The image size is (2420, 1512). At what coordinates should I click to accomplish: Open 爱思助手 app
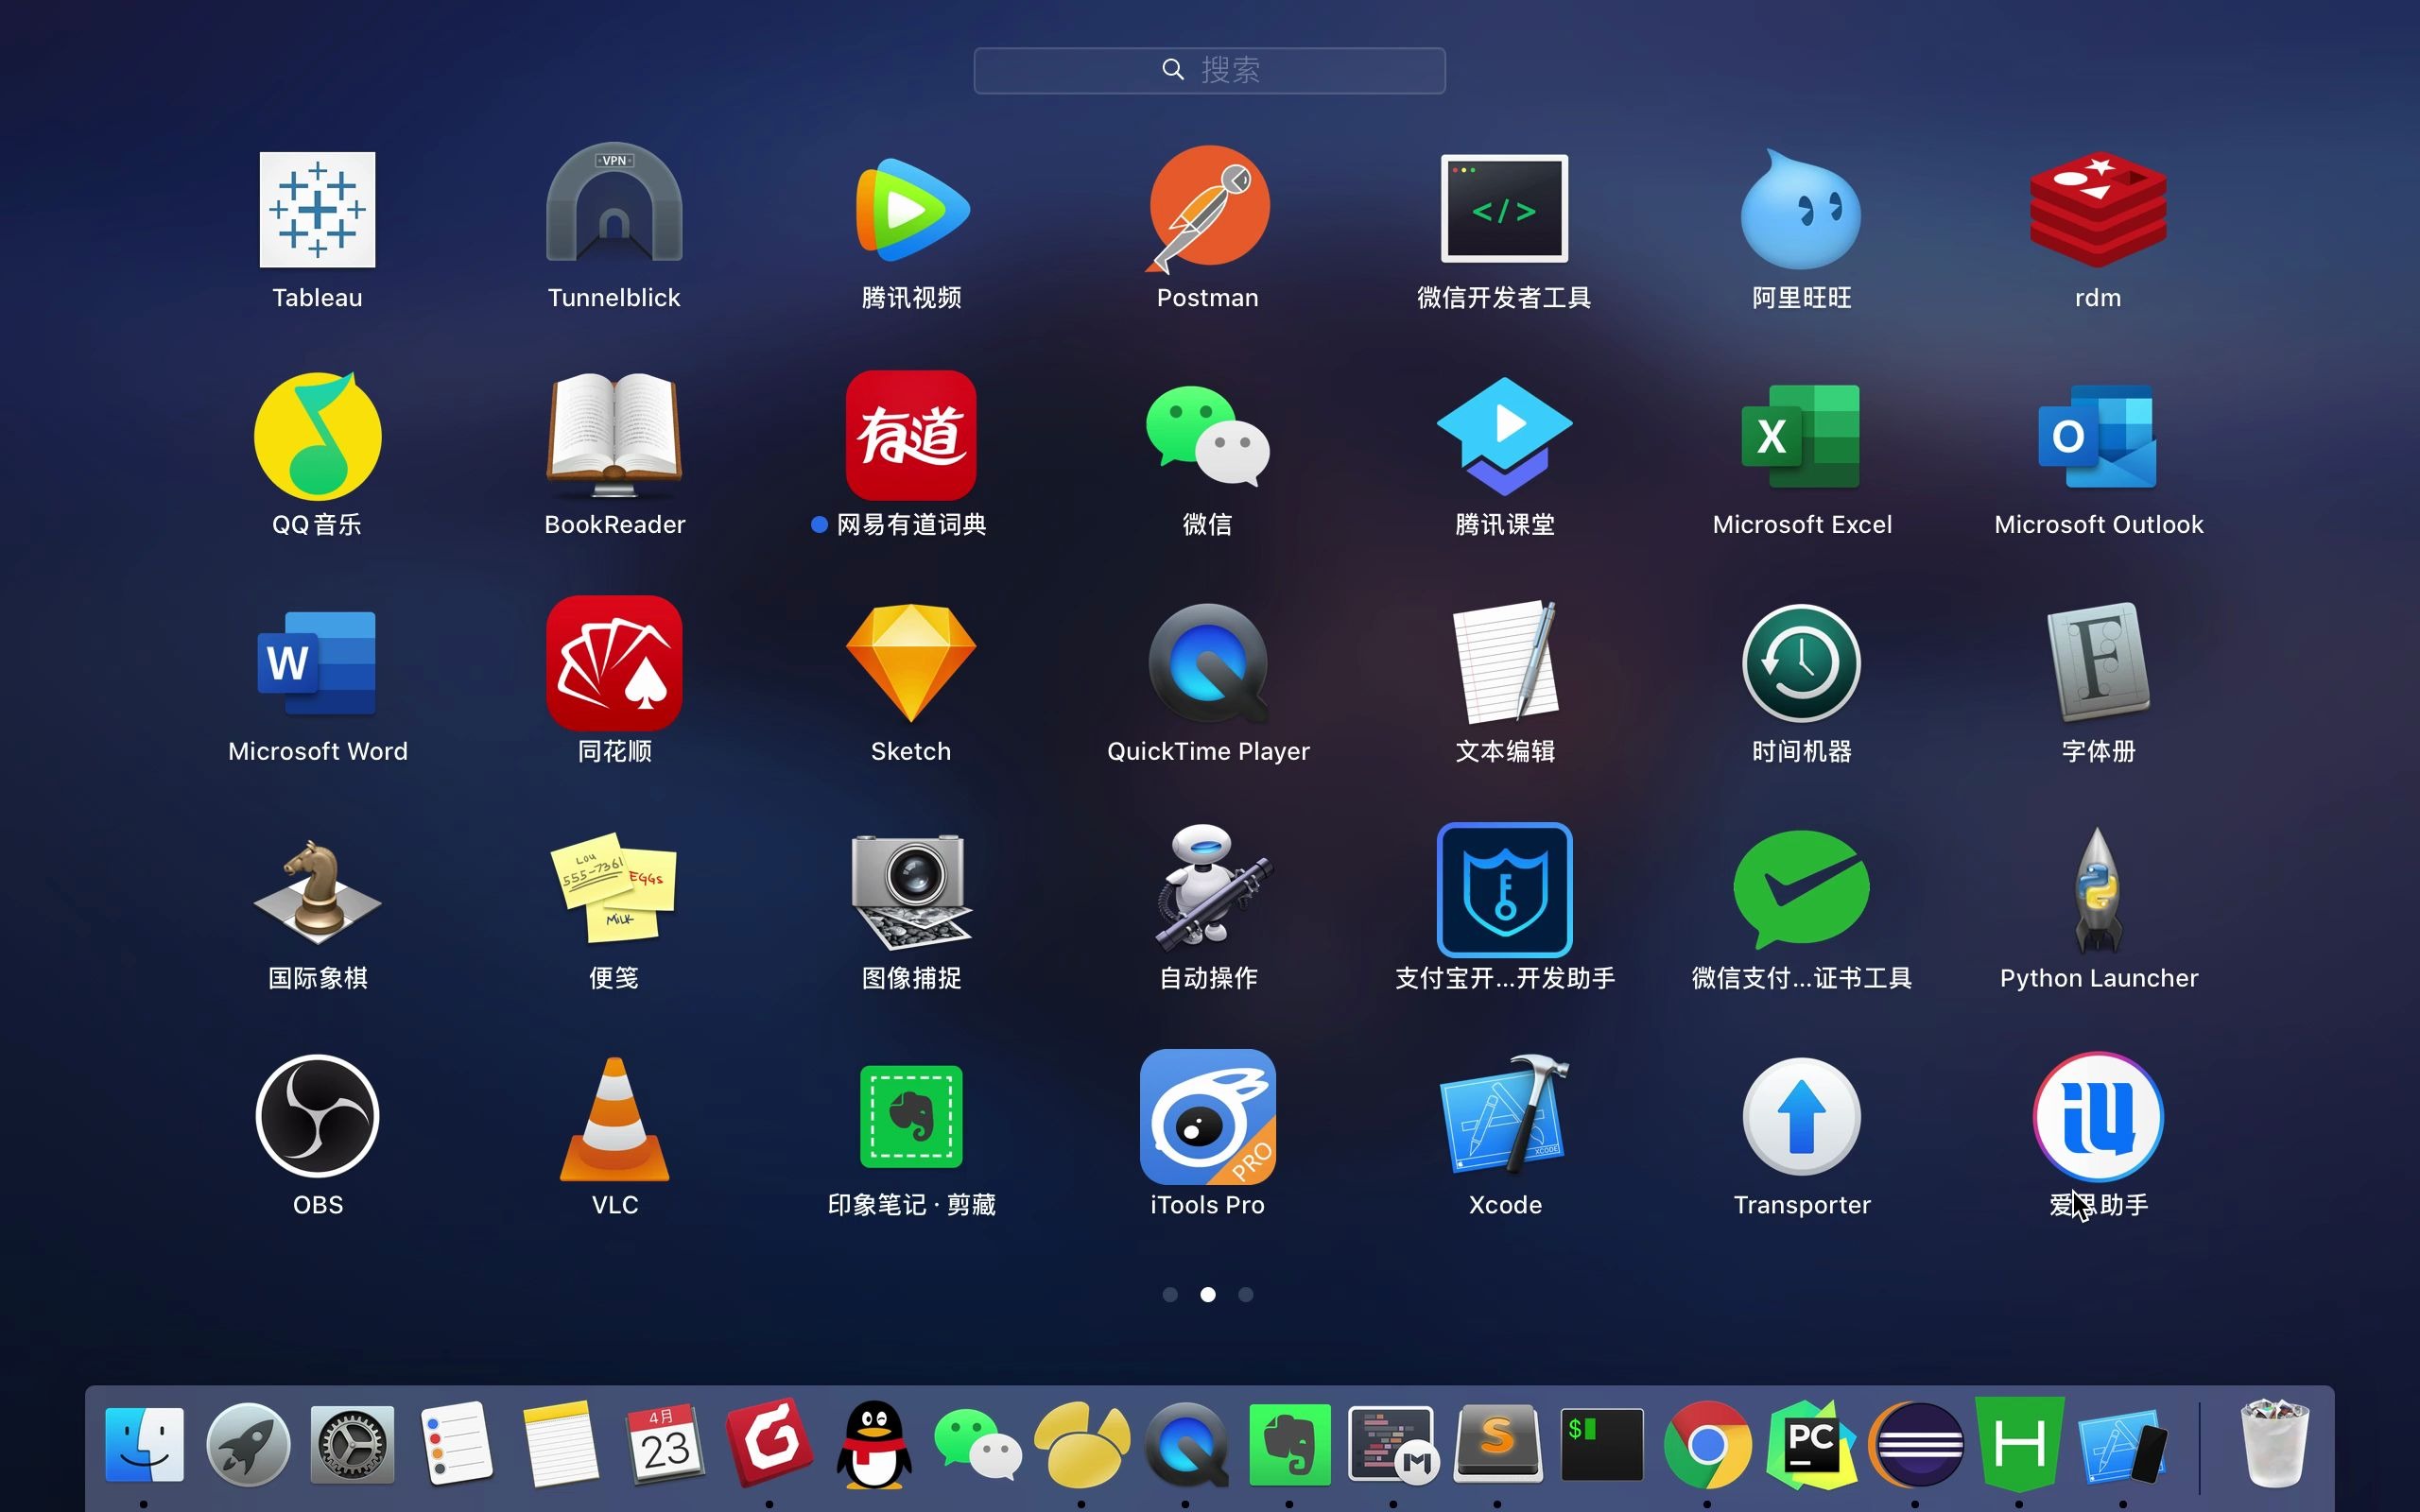(2098, 1117)
